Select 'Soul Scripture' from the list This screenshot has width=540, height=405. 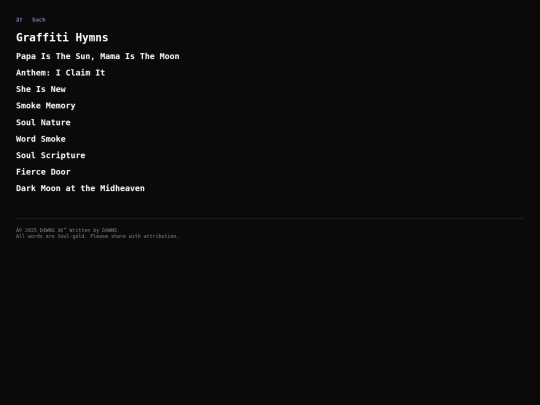point(51,155)
